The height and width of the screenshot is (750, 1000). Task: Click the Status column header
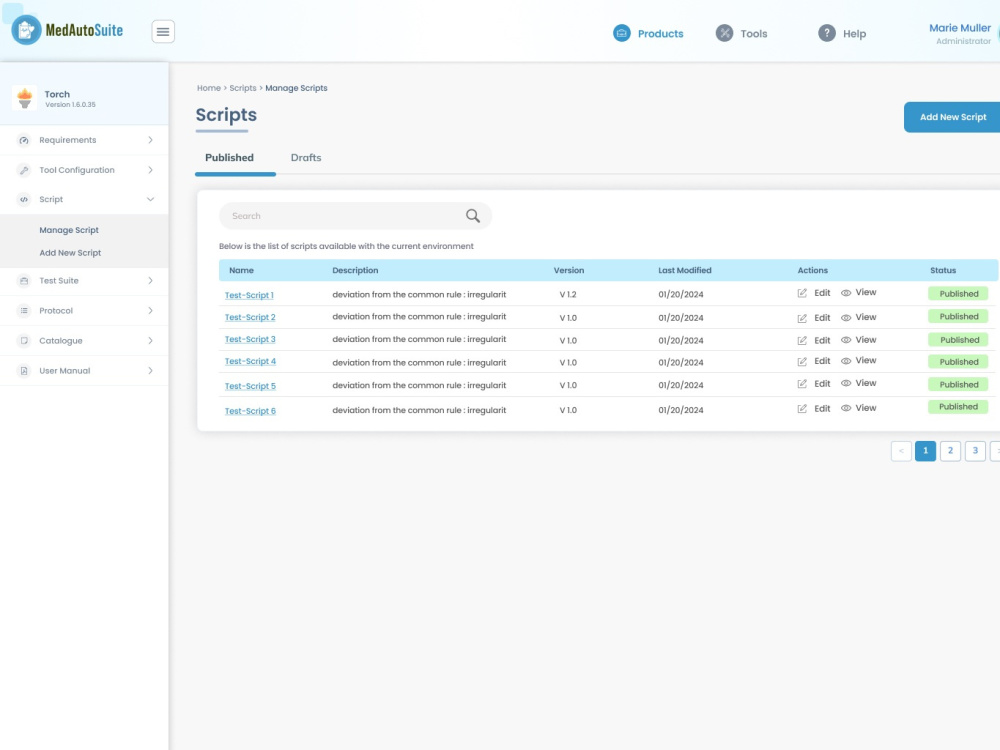[943, 270]
